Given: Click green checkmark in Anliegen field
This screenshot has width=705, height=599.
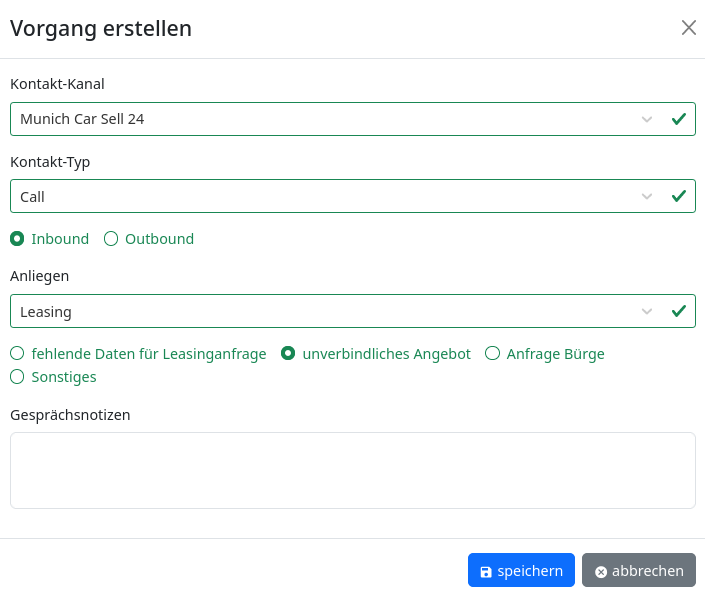Looking at the screenshot, I should click(x=678, y=311).
